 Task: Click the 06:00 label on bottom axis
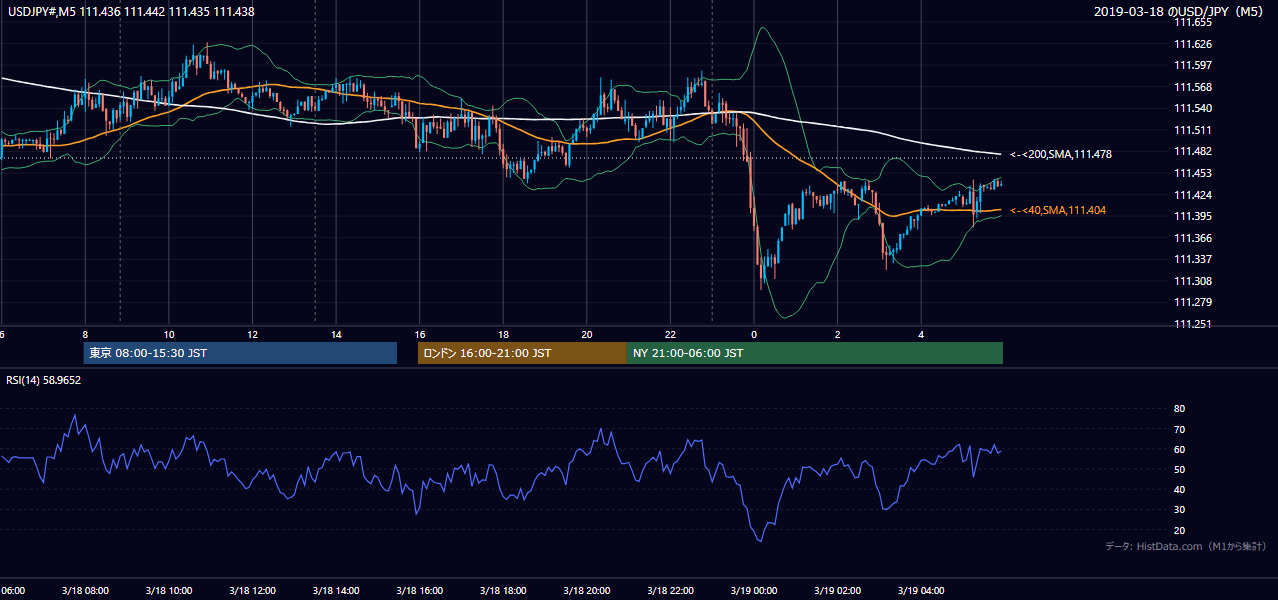12,590
